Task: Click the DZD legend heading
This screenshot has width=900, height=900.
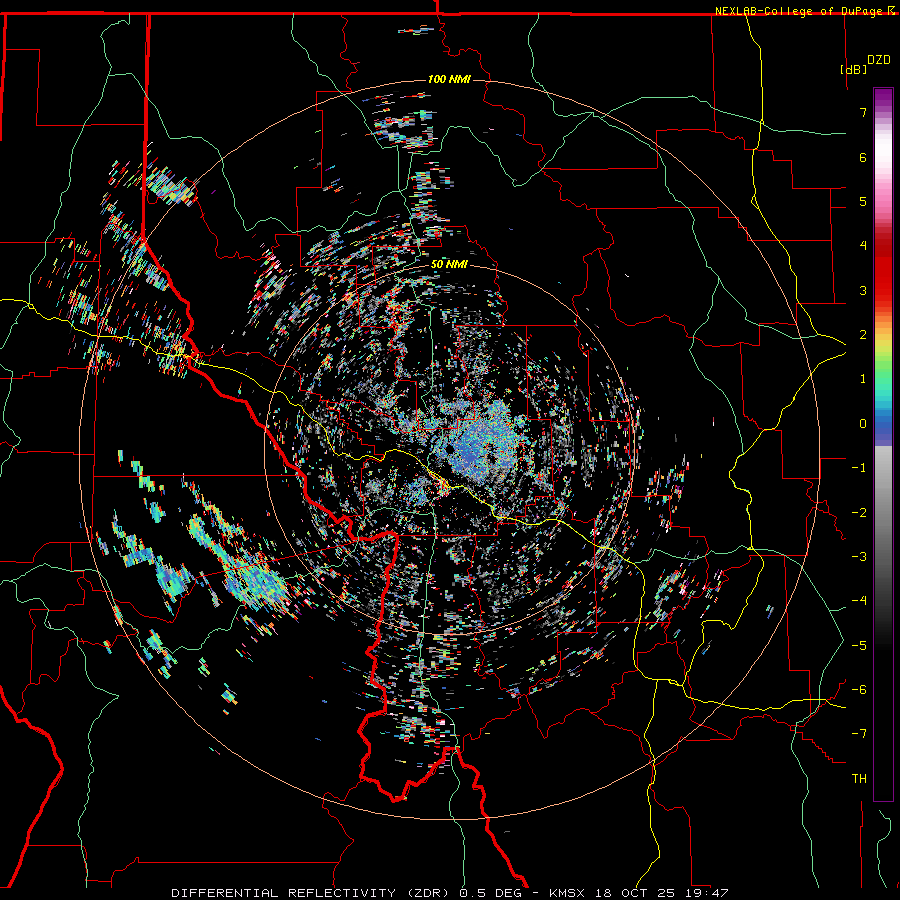Action: 879,60
